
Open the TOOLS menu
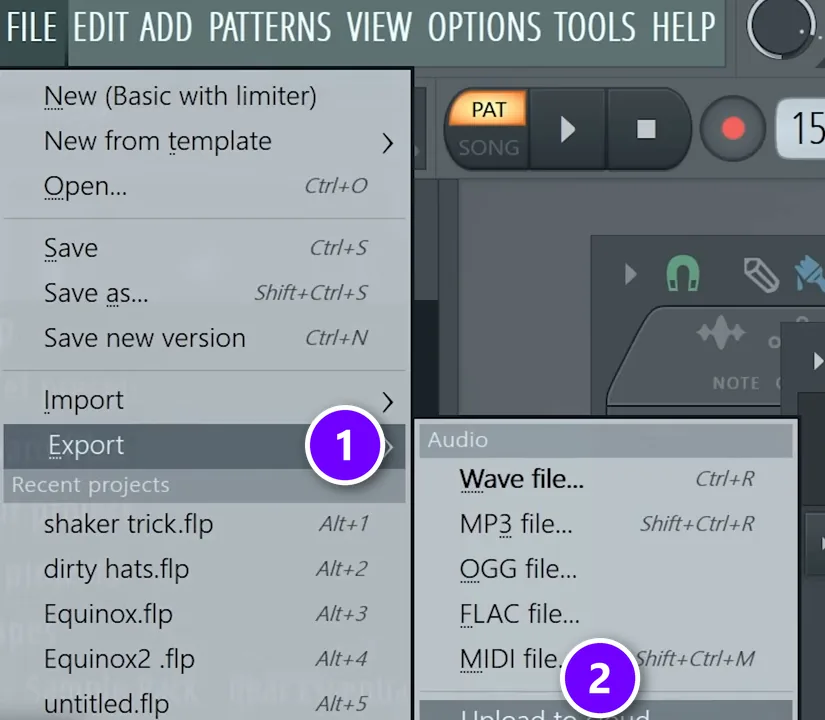point(595,27)
